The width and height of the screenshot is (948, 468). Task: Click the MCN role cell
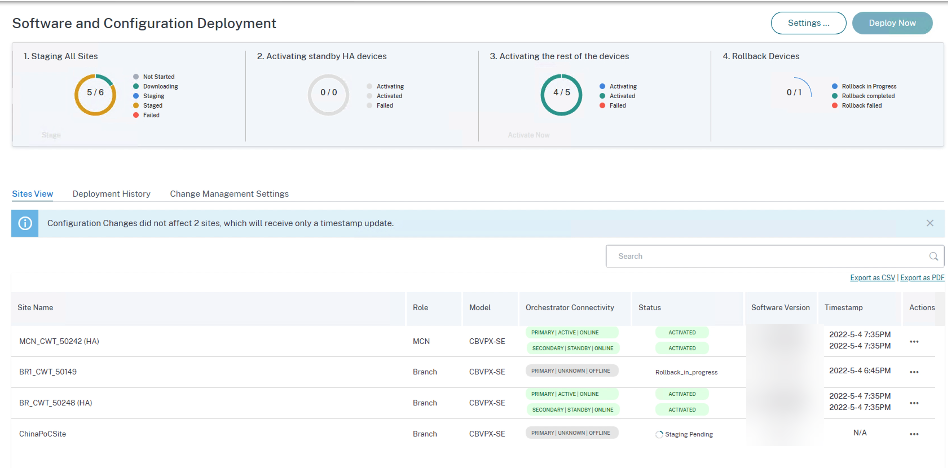pos(421,342)
